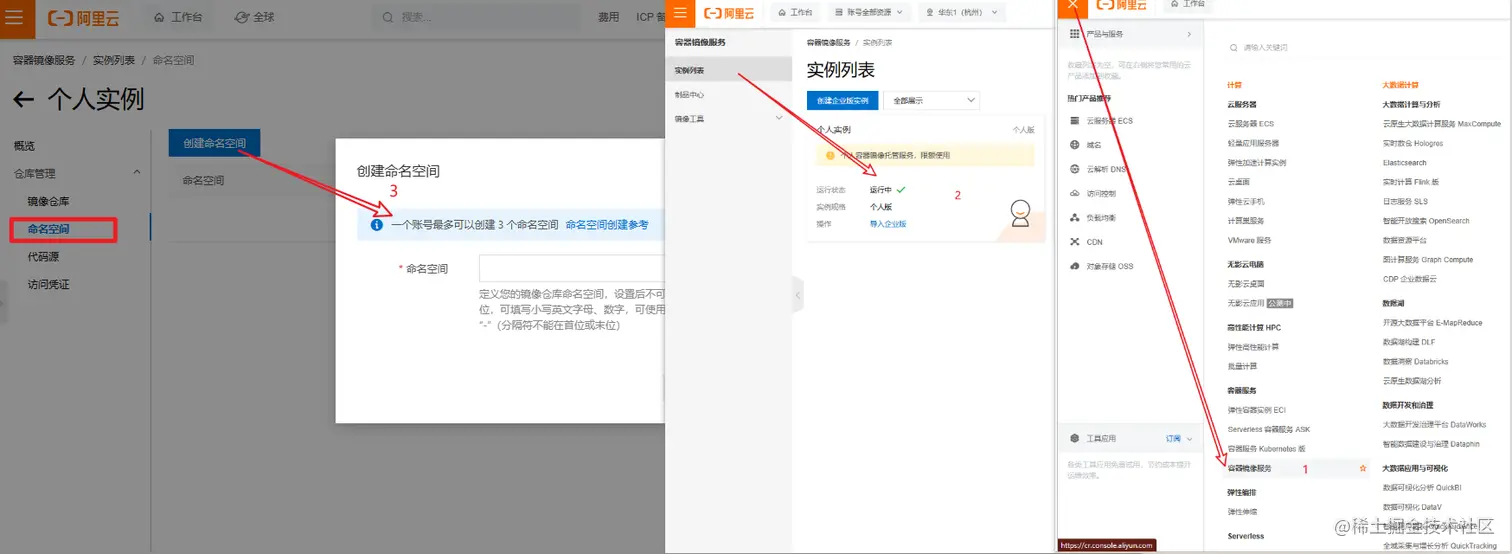This screenshot has width=1512, height=554.
Task: Open the 全部展示 filter dropdown
Action: click(x=932, y=100)
